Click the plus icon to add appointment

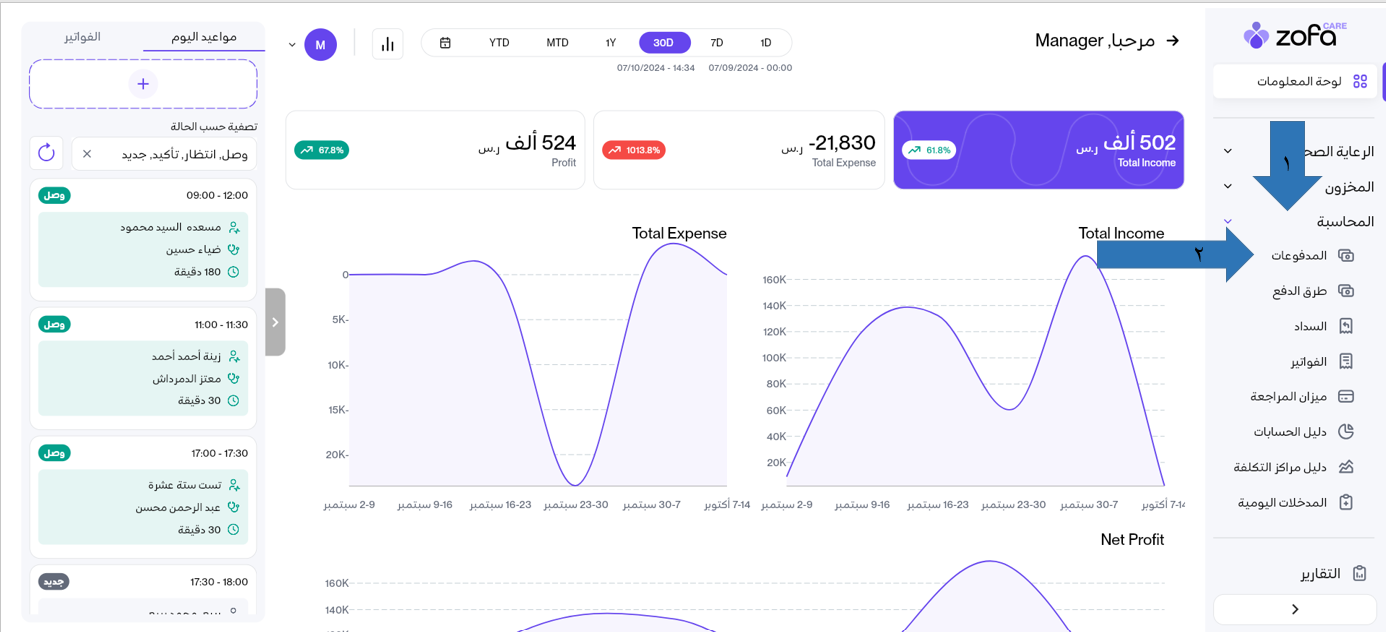143,84
